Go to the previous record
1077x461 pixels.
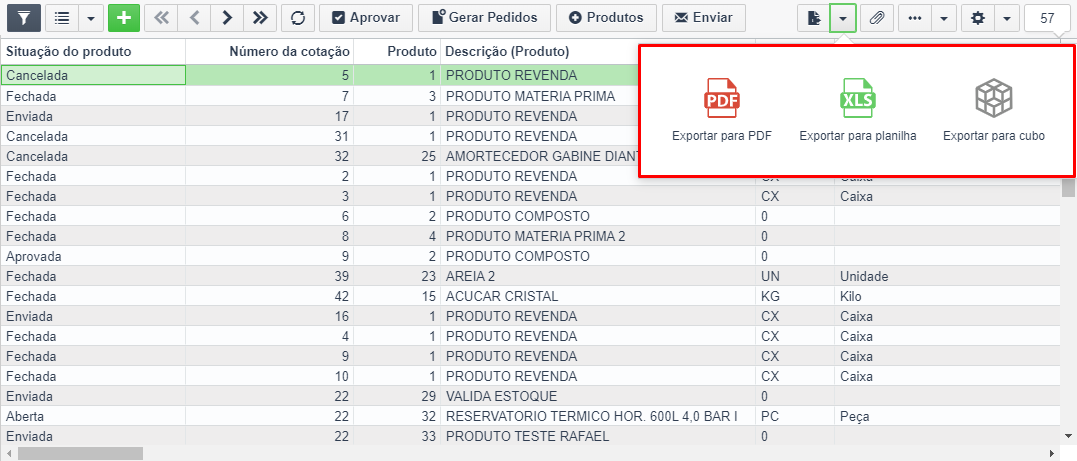[x=194, y=18]
